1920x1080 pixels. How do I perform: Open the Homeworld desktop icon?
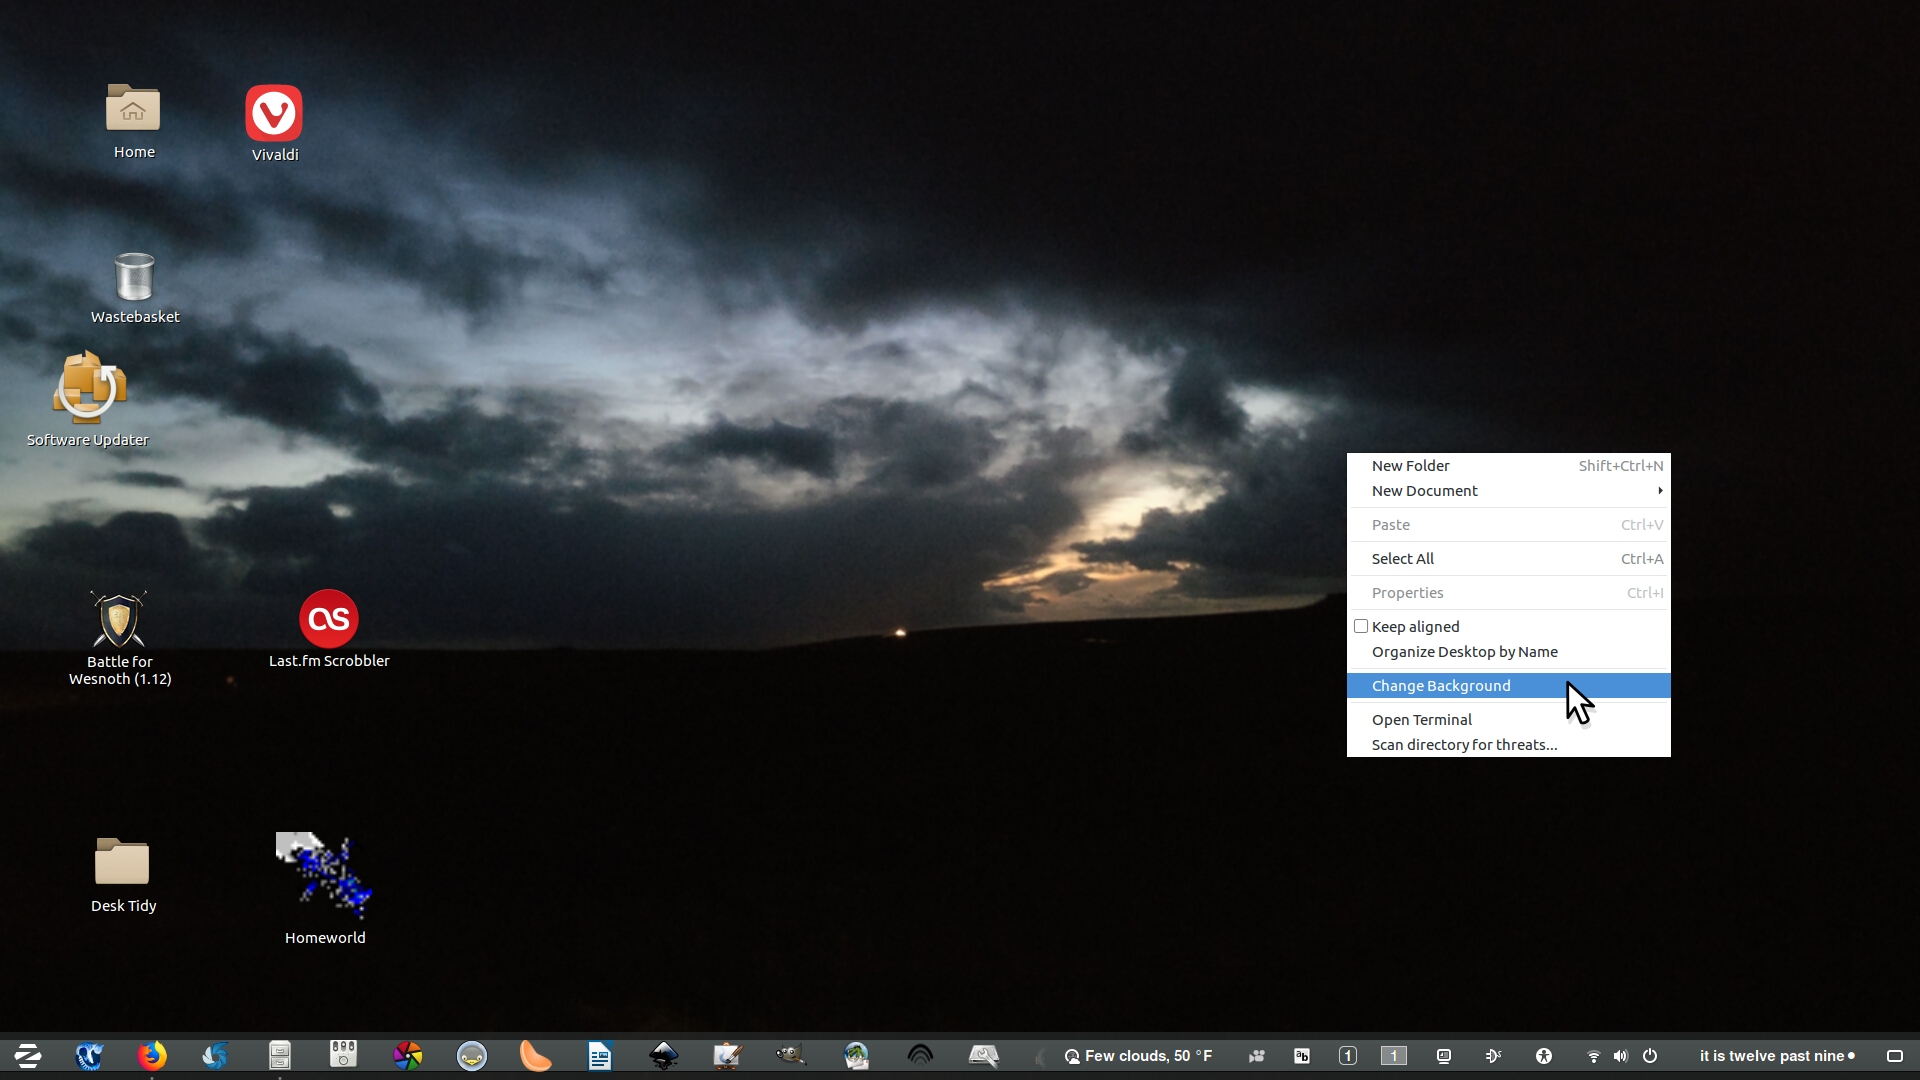pyautogui.click(x=324, y=876)
